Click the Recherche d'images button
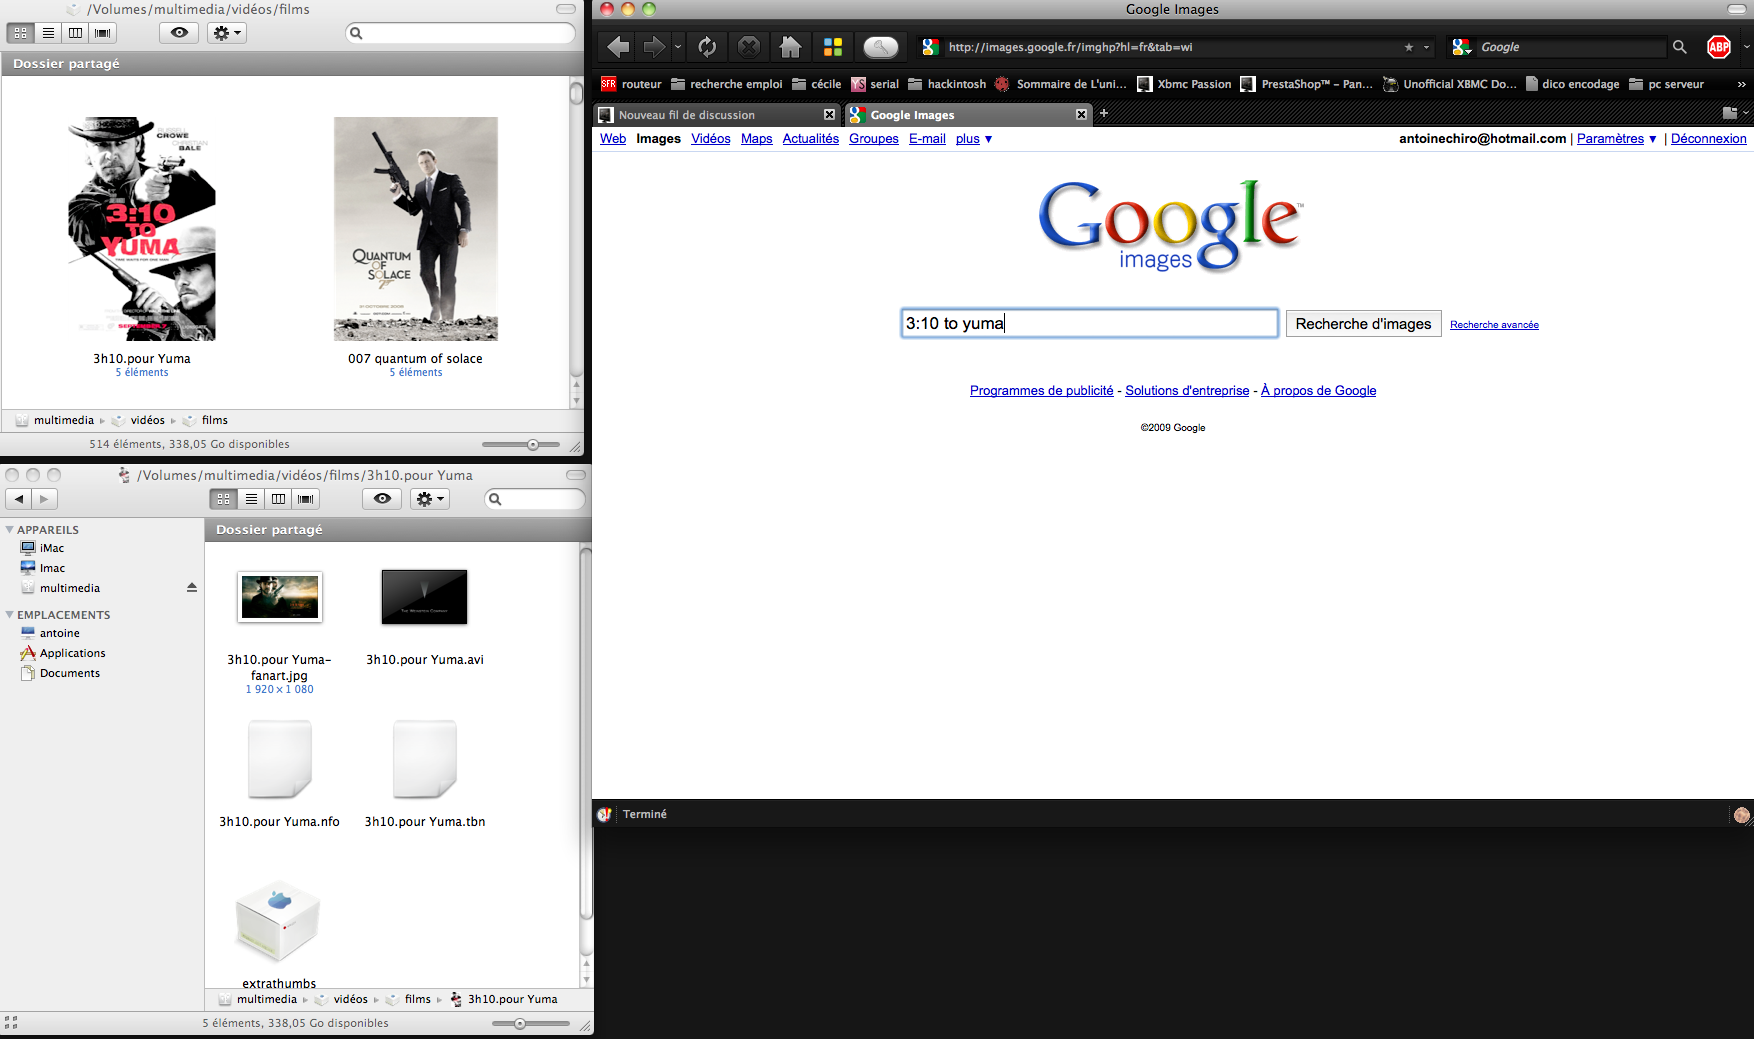This screenshot has width=1754, height=1039. tap(1363, 324)
